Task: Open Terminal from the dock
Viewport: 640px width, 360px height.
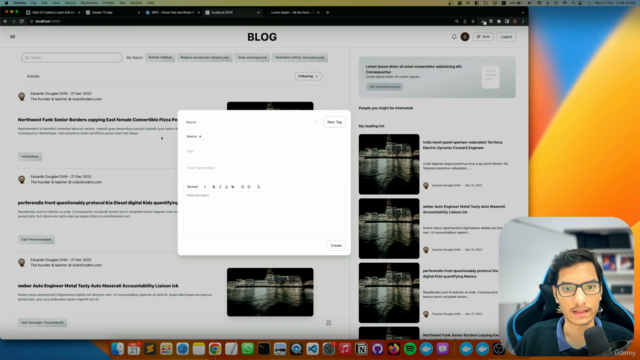Action: click(x=264, y=349)
